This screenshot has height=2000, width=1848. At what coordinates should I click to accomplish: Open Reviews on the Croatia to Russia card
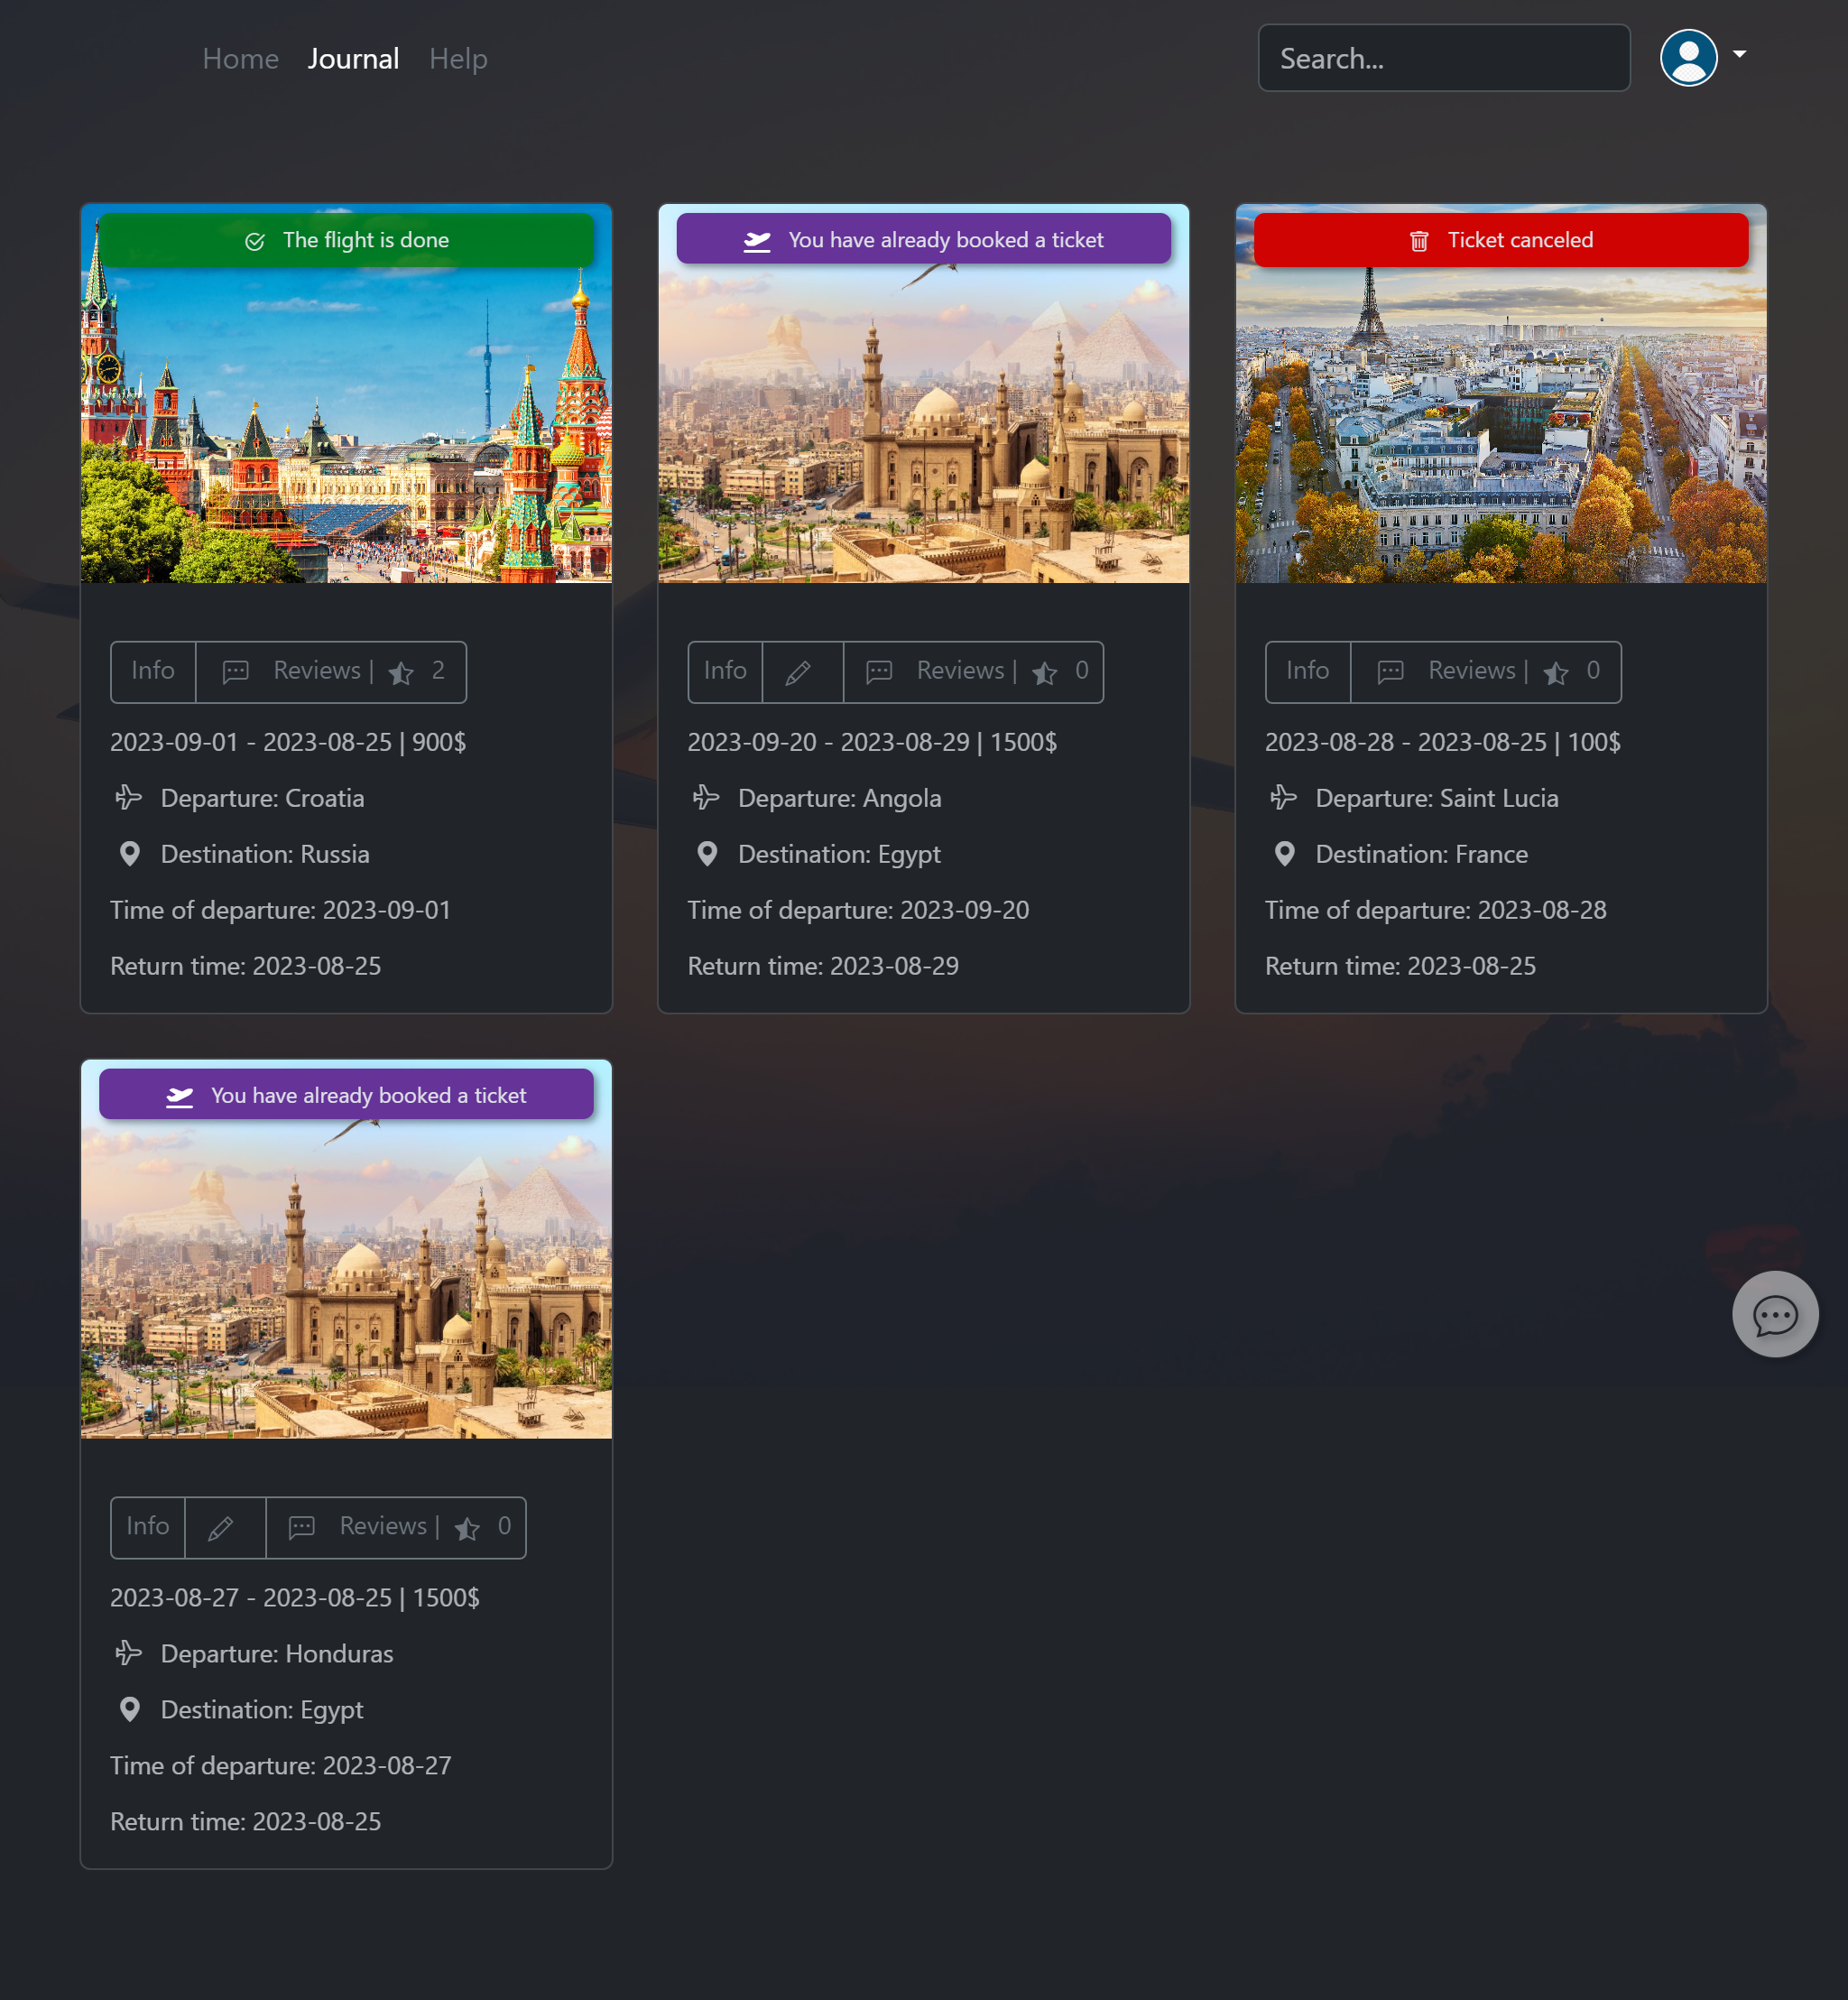(317, 671)
